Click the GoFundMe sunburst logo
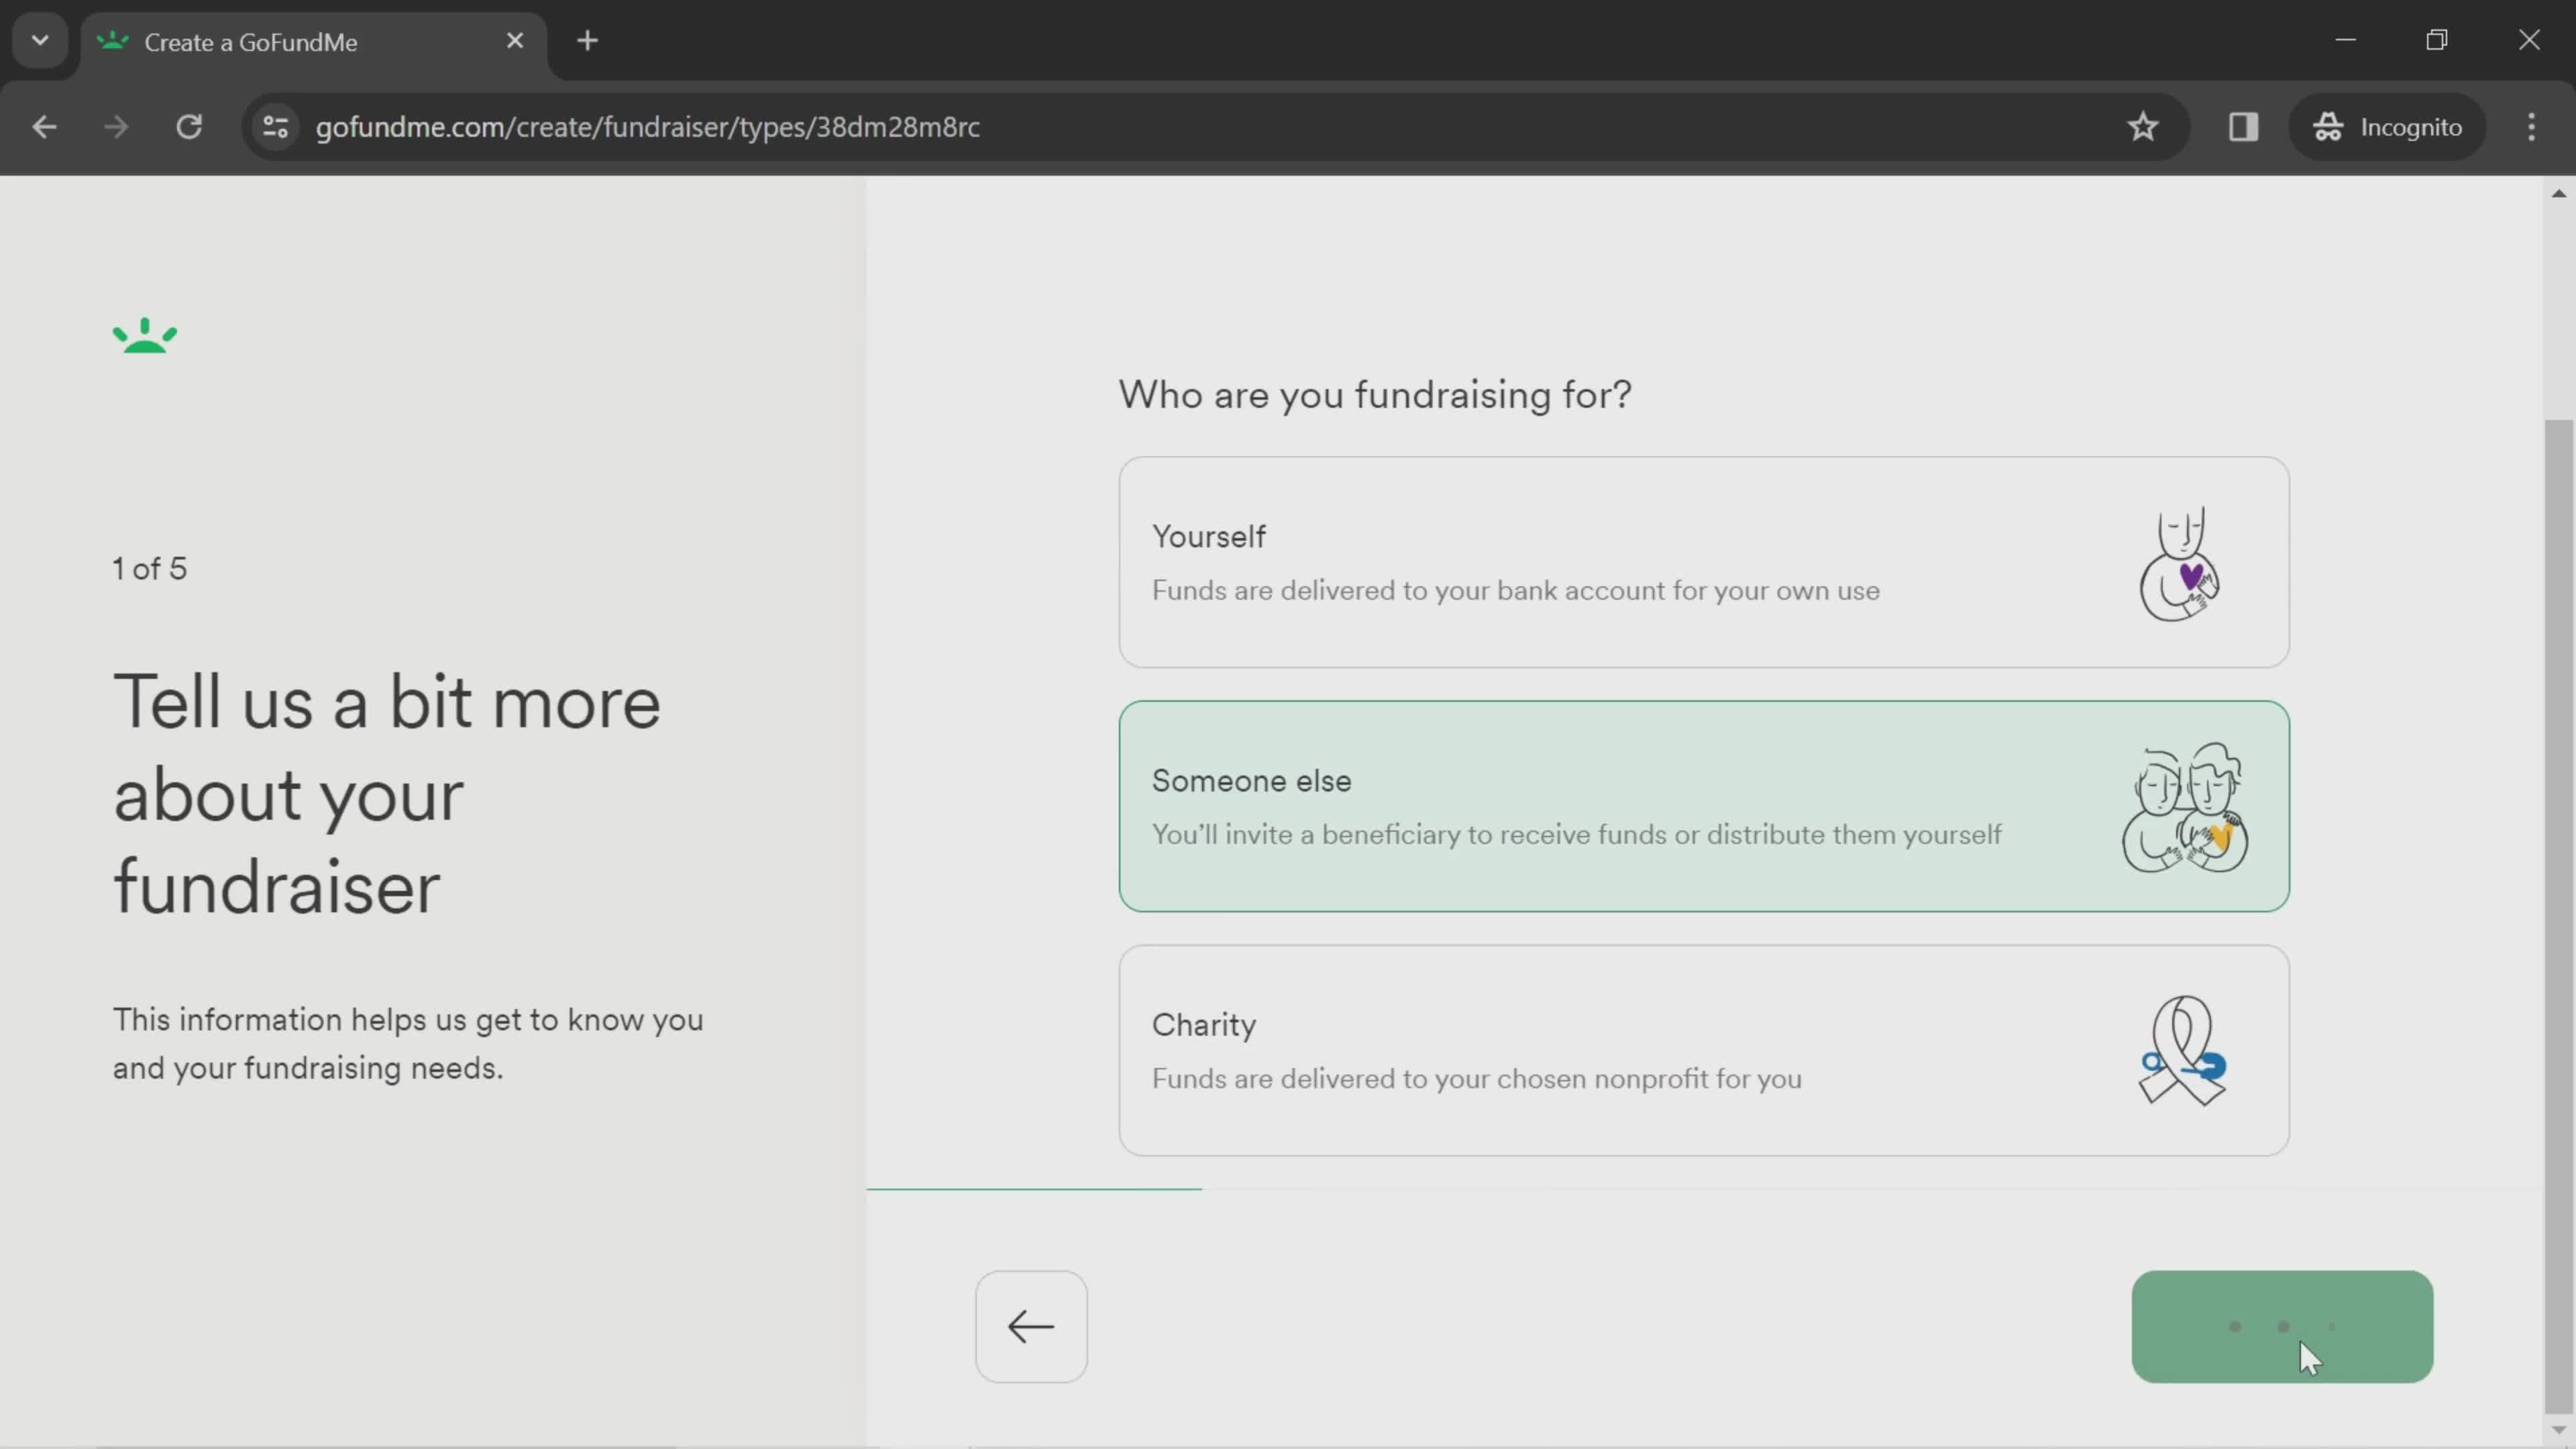This screenshot has width=2576, height=1449. 145,336
